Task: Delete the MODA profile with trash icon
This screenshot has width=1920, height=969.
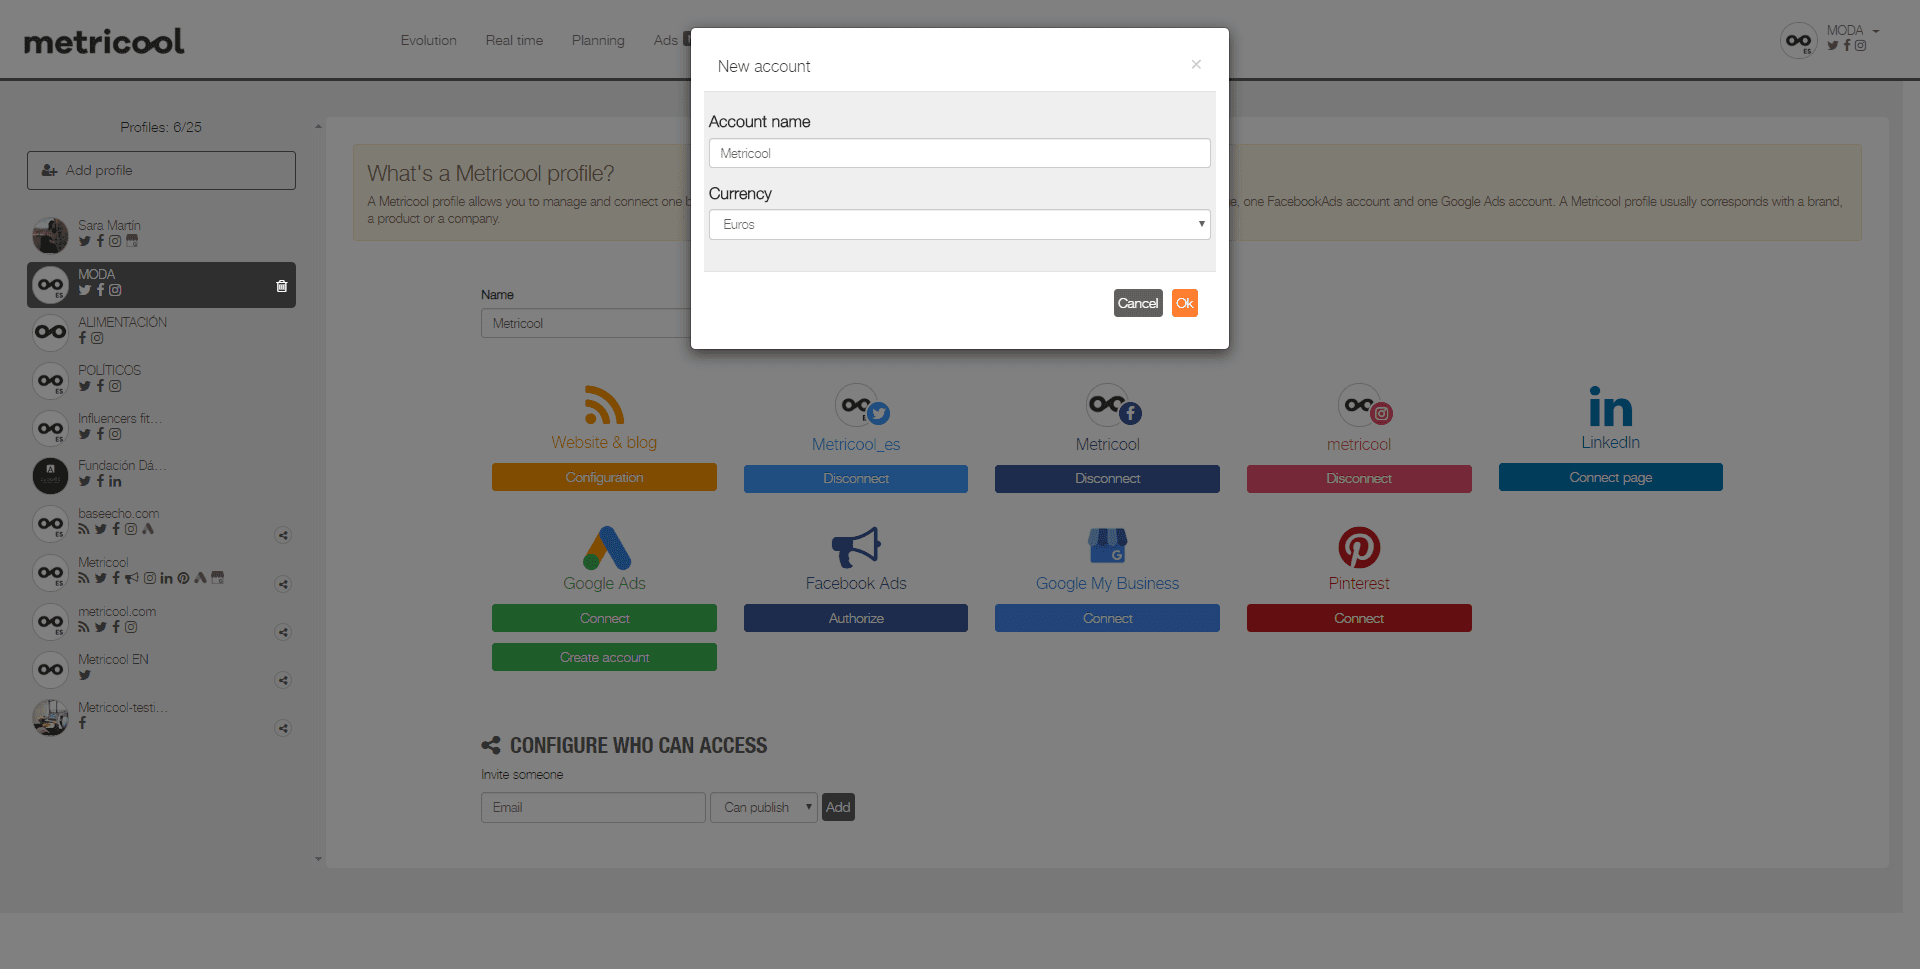Action: (x=282, y=286)
